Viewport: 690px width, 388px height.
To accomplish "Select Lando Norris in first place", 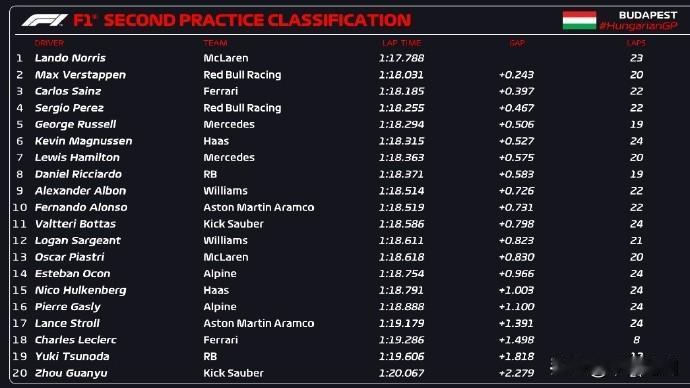I will pyautogui.click(x=70, y=58).
